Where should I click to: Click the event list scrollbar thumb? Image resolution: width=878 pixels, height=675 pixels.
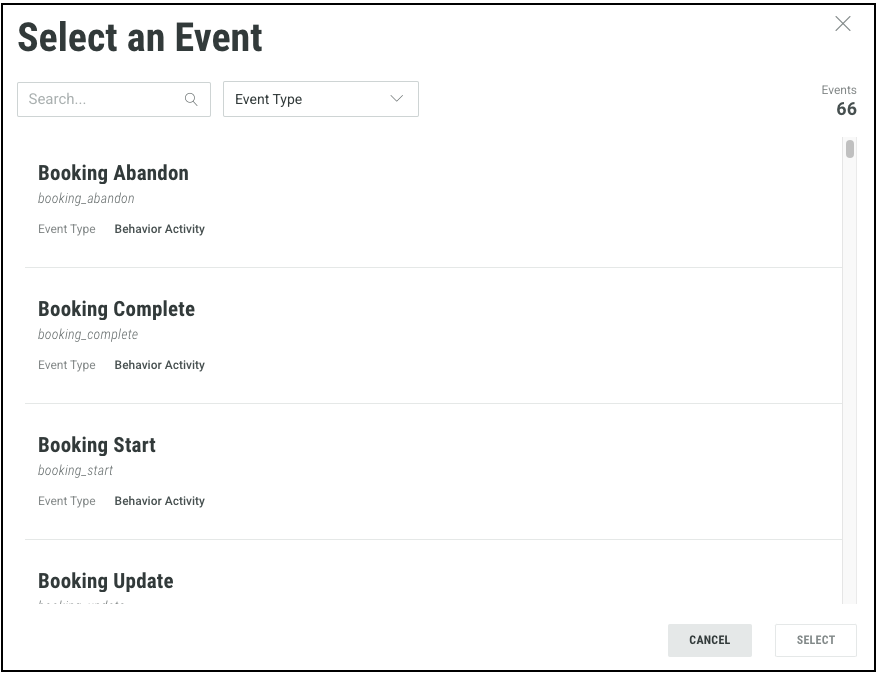850,150
